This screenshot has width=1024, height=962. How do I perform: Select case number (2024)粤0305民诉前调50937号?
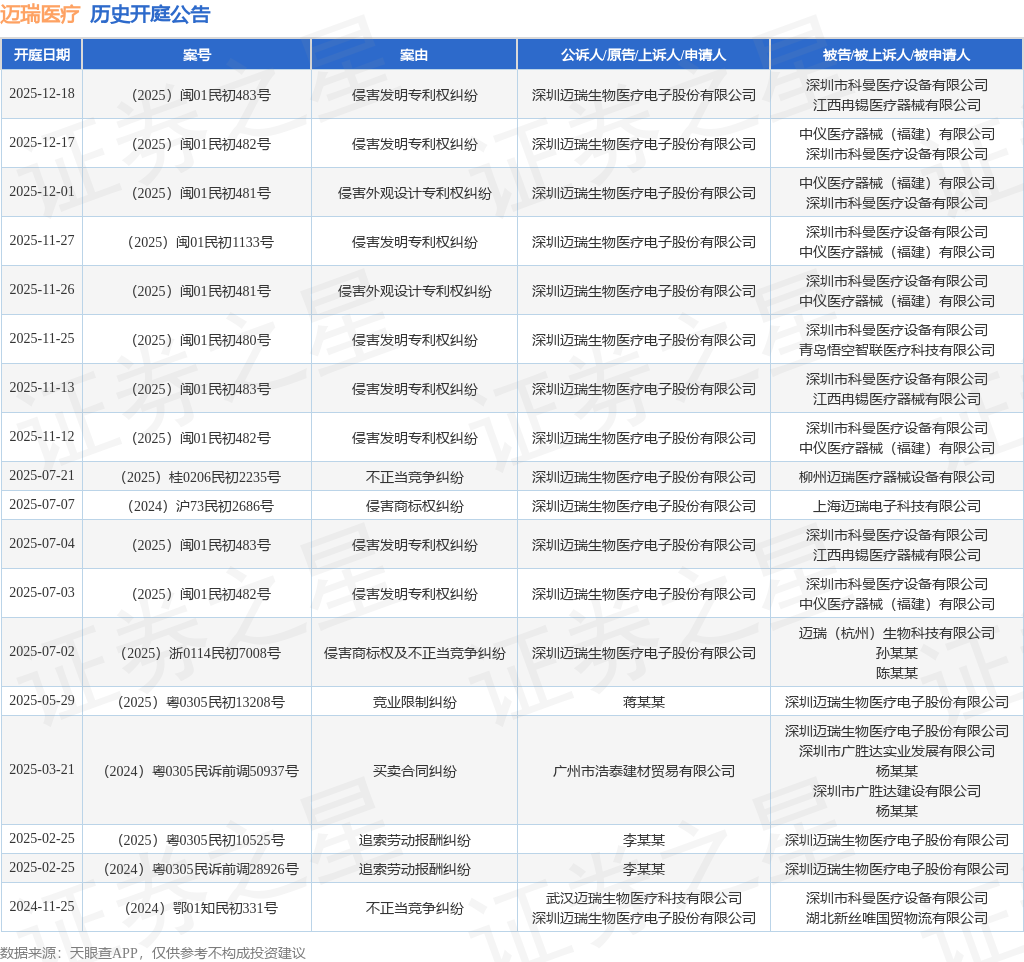[x=200, y=771]
